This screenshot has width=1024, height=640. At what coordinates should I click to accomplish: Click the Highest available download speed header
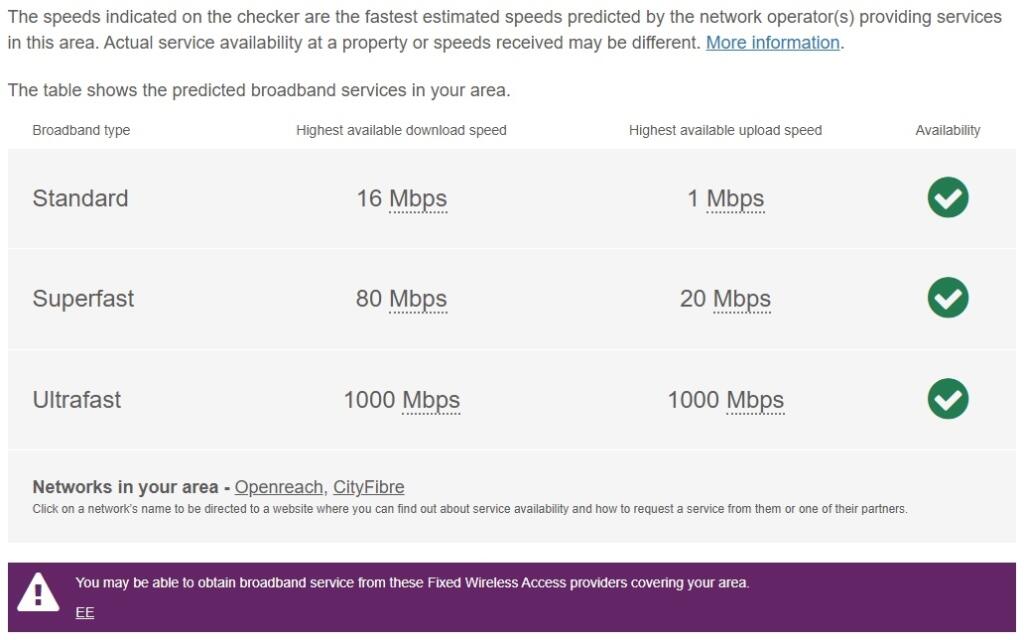coord(402,130)
